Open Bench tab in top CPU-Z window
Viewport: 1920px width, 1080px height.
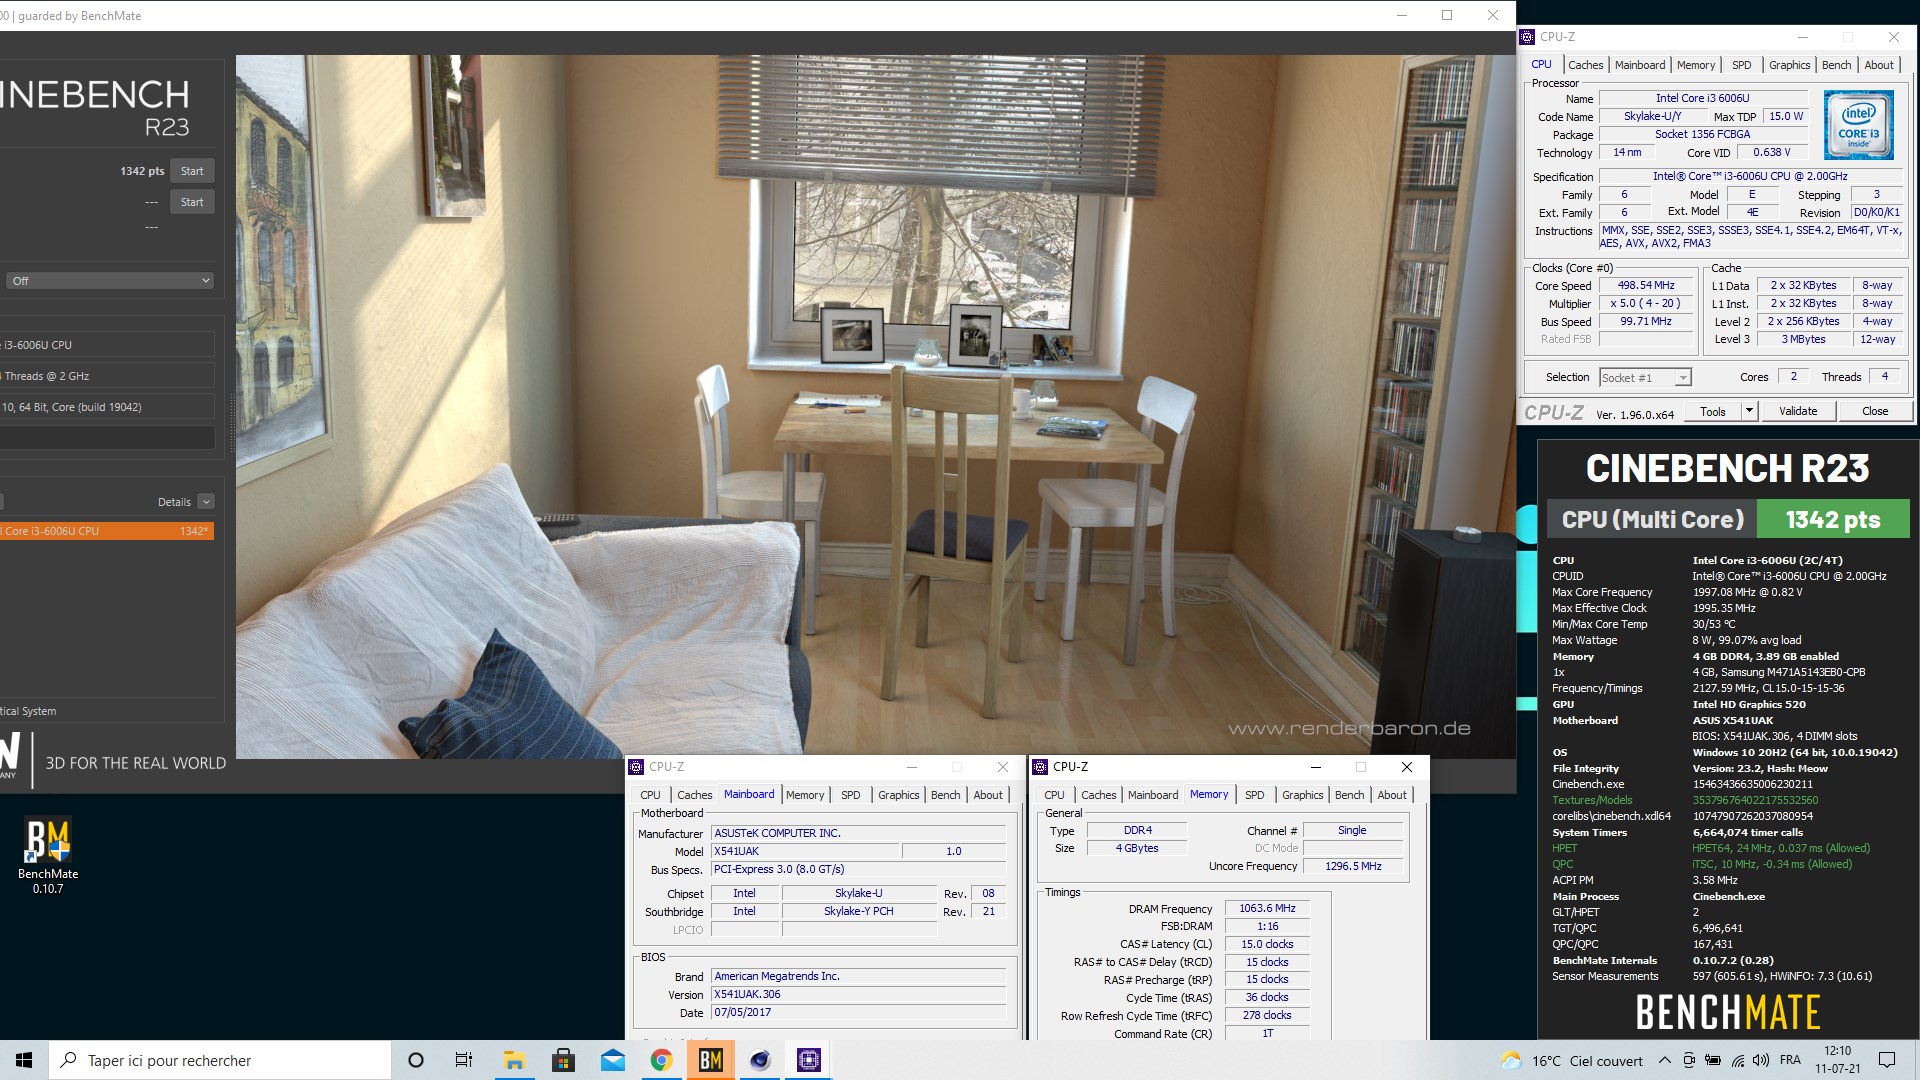point(1836,65)
